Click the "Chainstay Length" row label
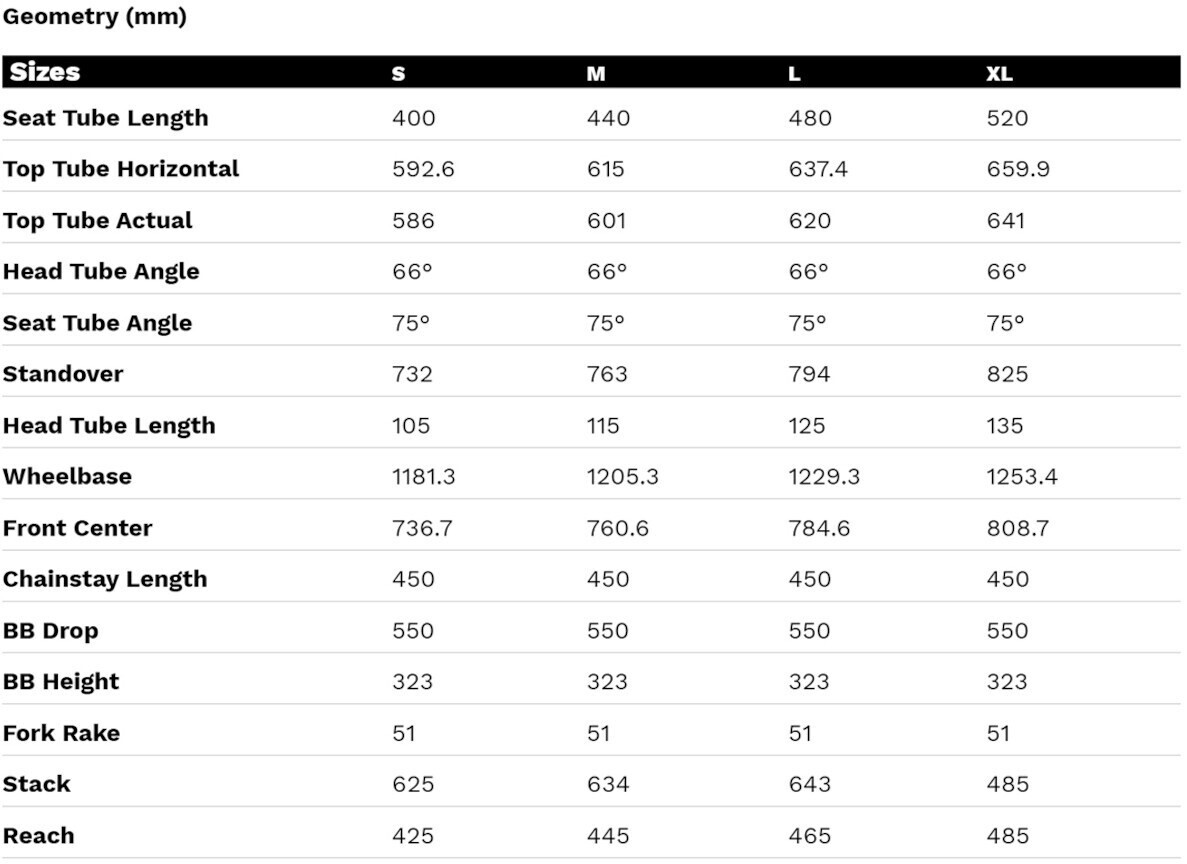The width and height of the screenshot is (1187, 864). [105, 579]
